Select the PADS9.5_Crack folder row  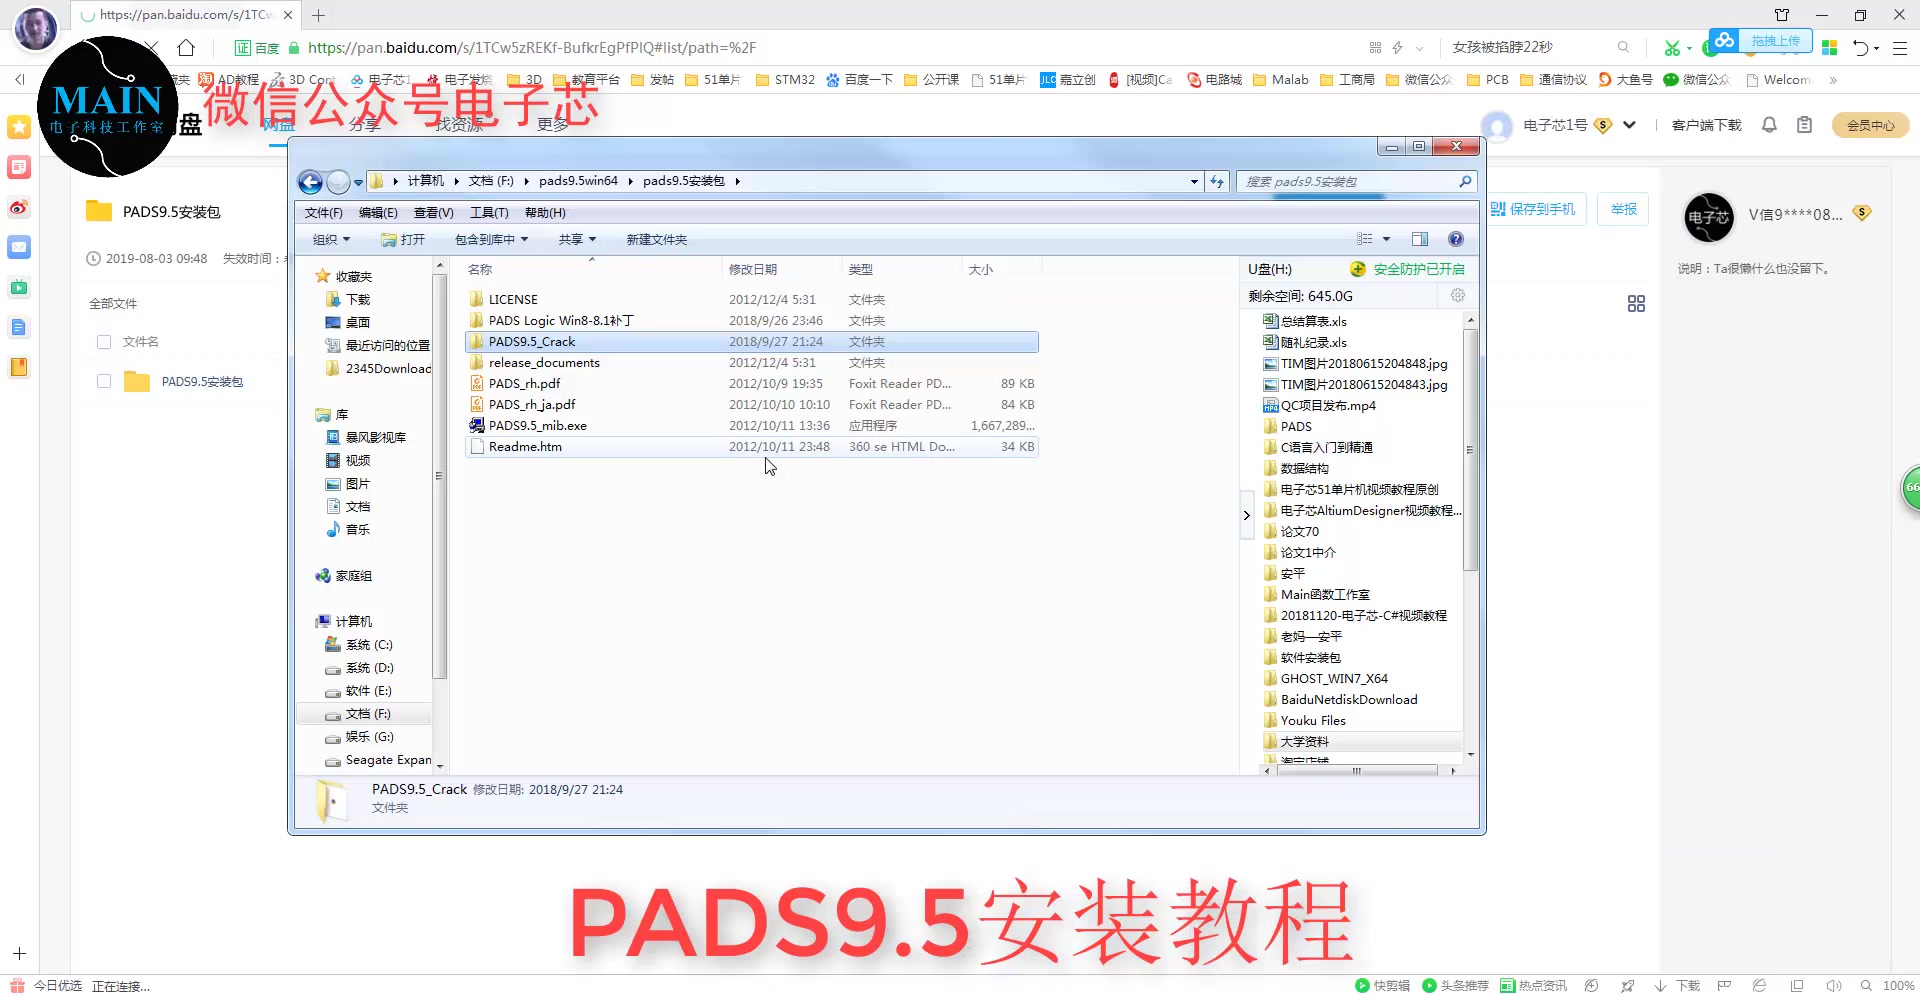(752, 341)
